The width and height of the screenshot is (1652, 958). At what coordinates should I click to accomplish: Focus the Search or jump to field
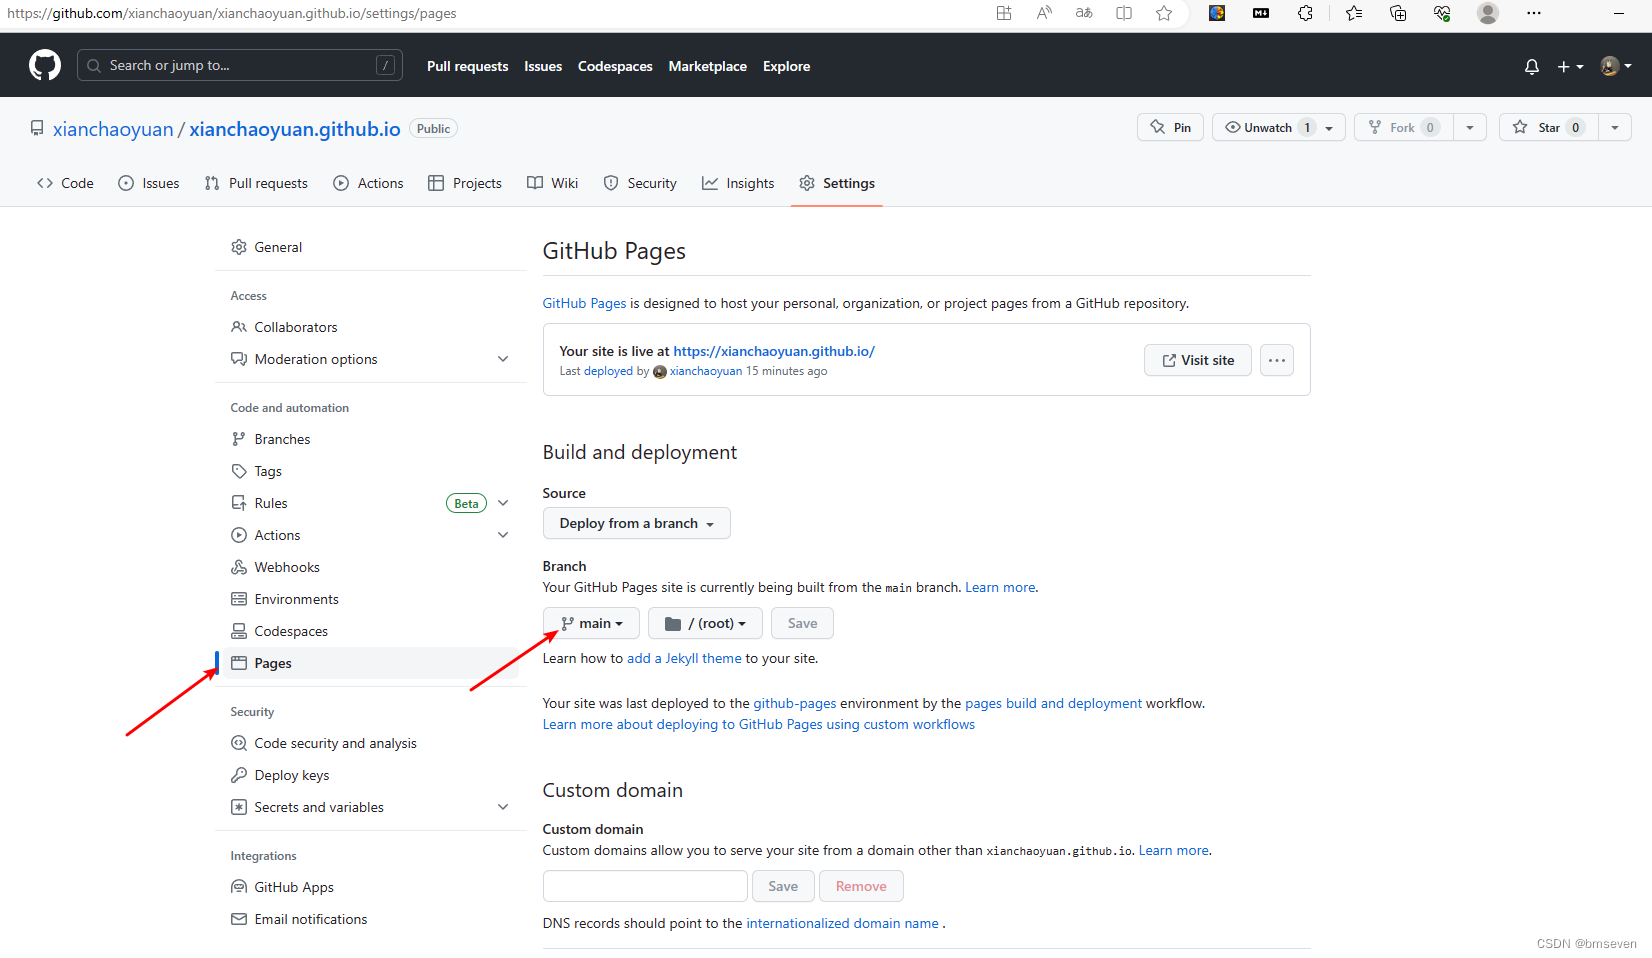coord(240,65)
